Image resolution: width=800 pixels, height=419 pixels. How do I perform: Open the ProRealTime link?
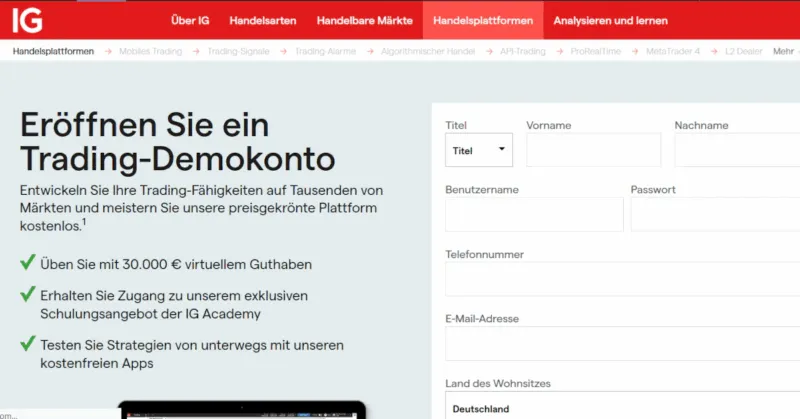coord(595,51)
